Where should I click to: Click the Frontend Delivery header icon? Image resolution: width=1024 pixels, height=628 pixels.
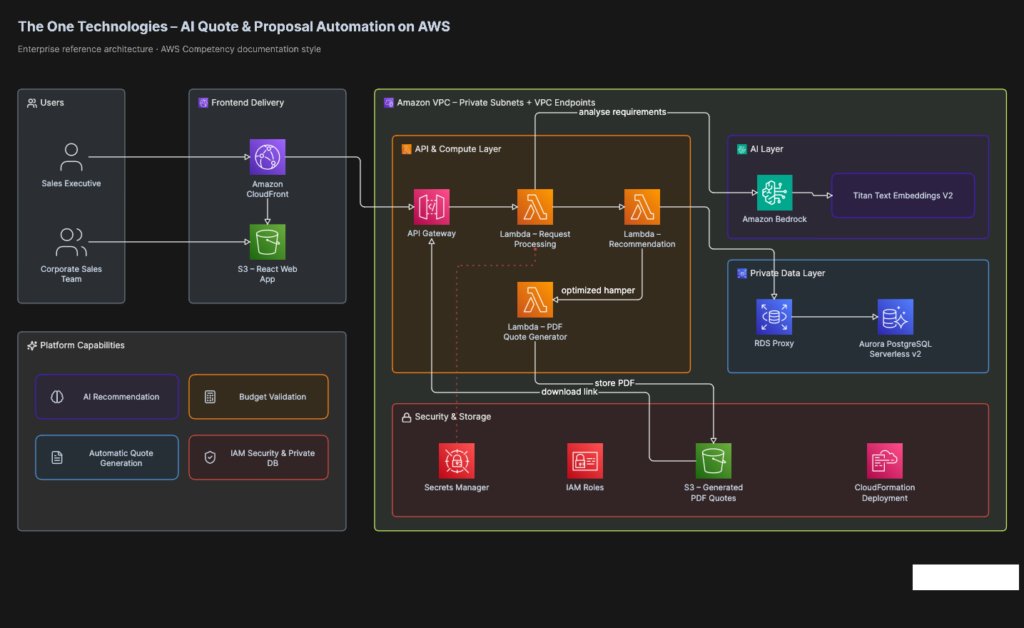pyautogui.click(x=203, y=103)
